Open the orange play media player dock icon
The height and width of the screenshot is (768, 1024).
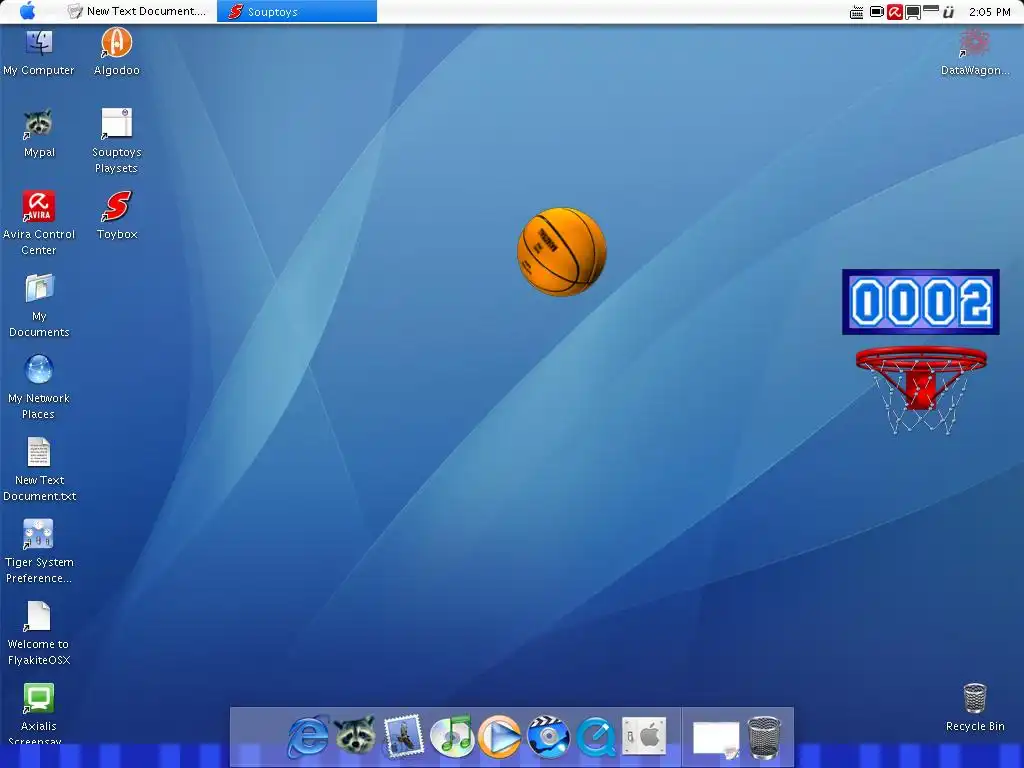[x=500, y=737]
